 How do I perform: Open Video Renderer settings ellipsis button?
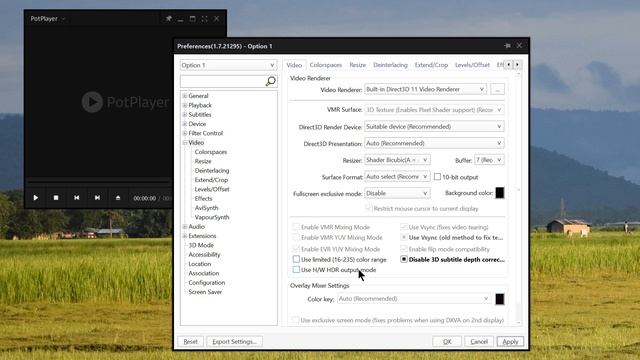[x=498, y=89]
